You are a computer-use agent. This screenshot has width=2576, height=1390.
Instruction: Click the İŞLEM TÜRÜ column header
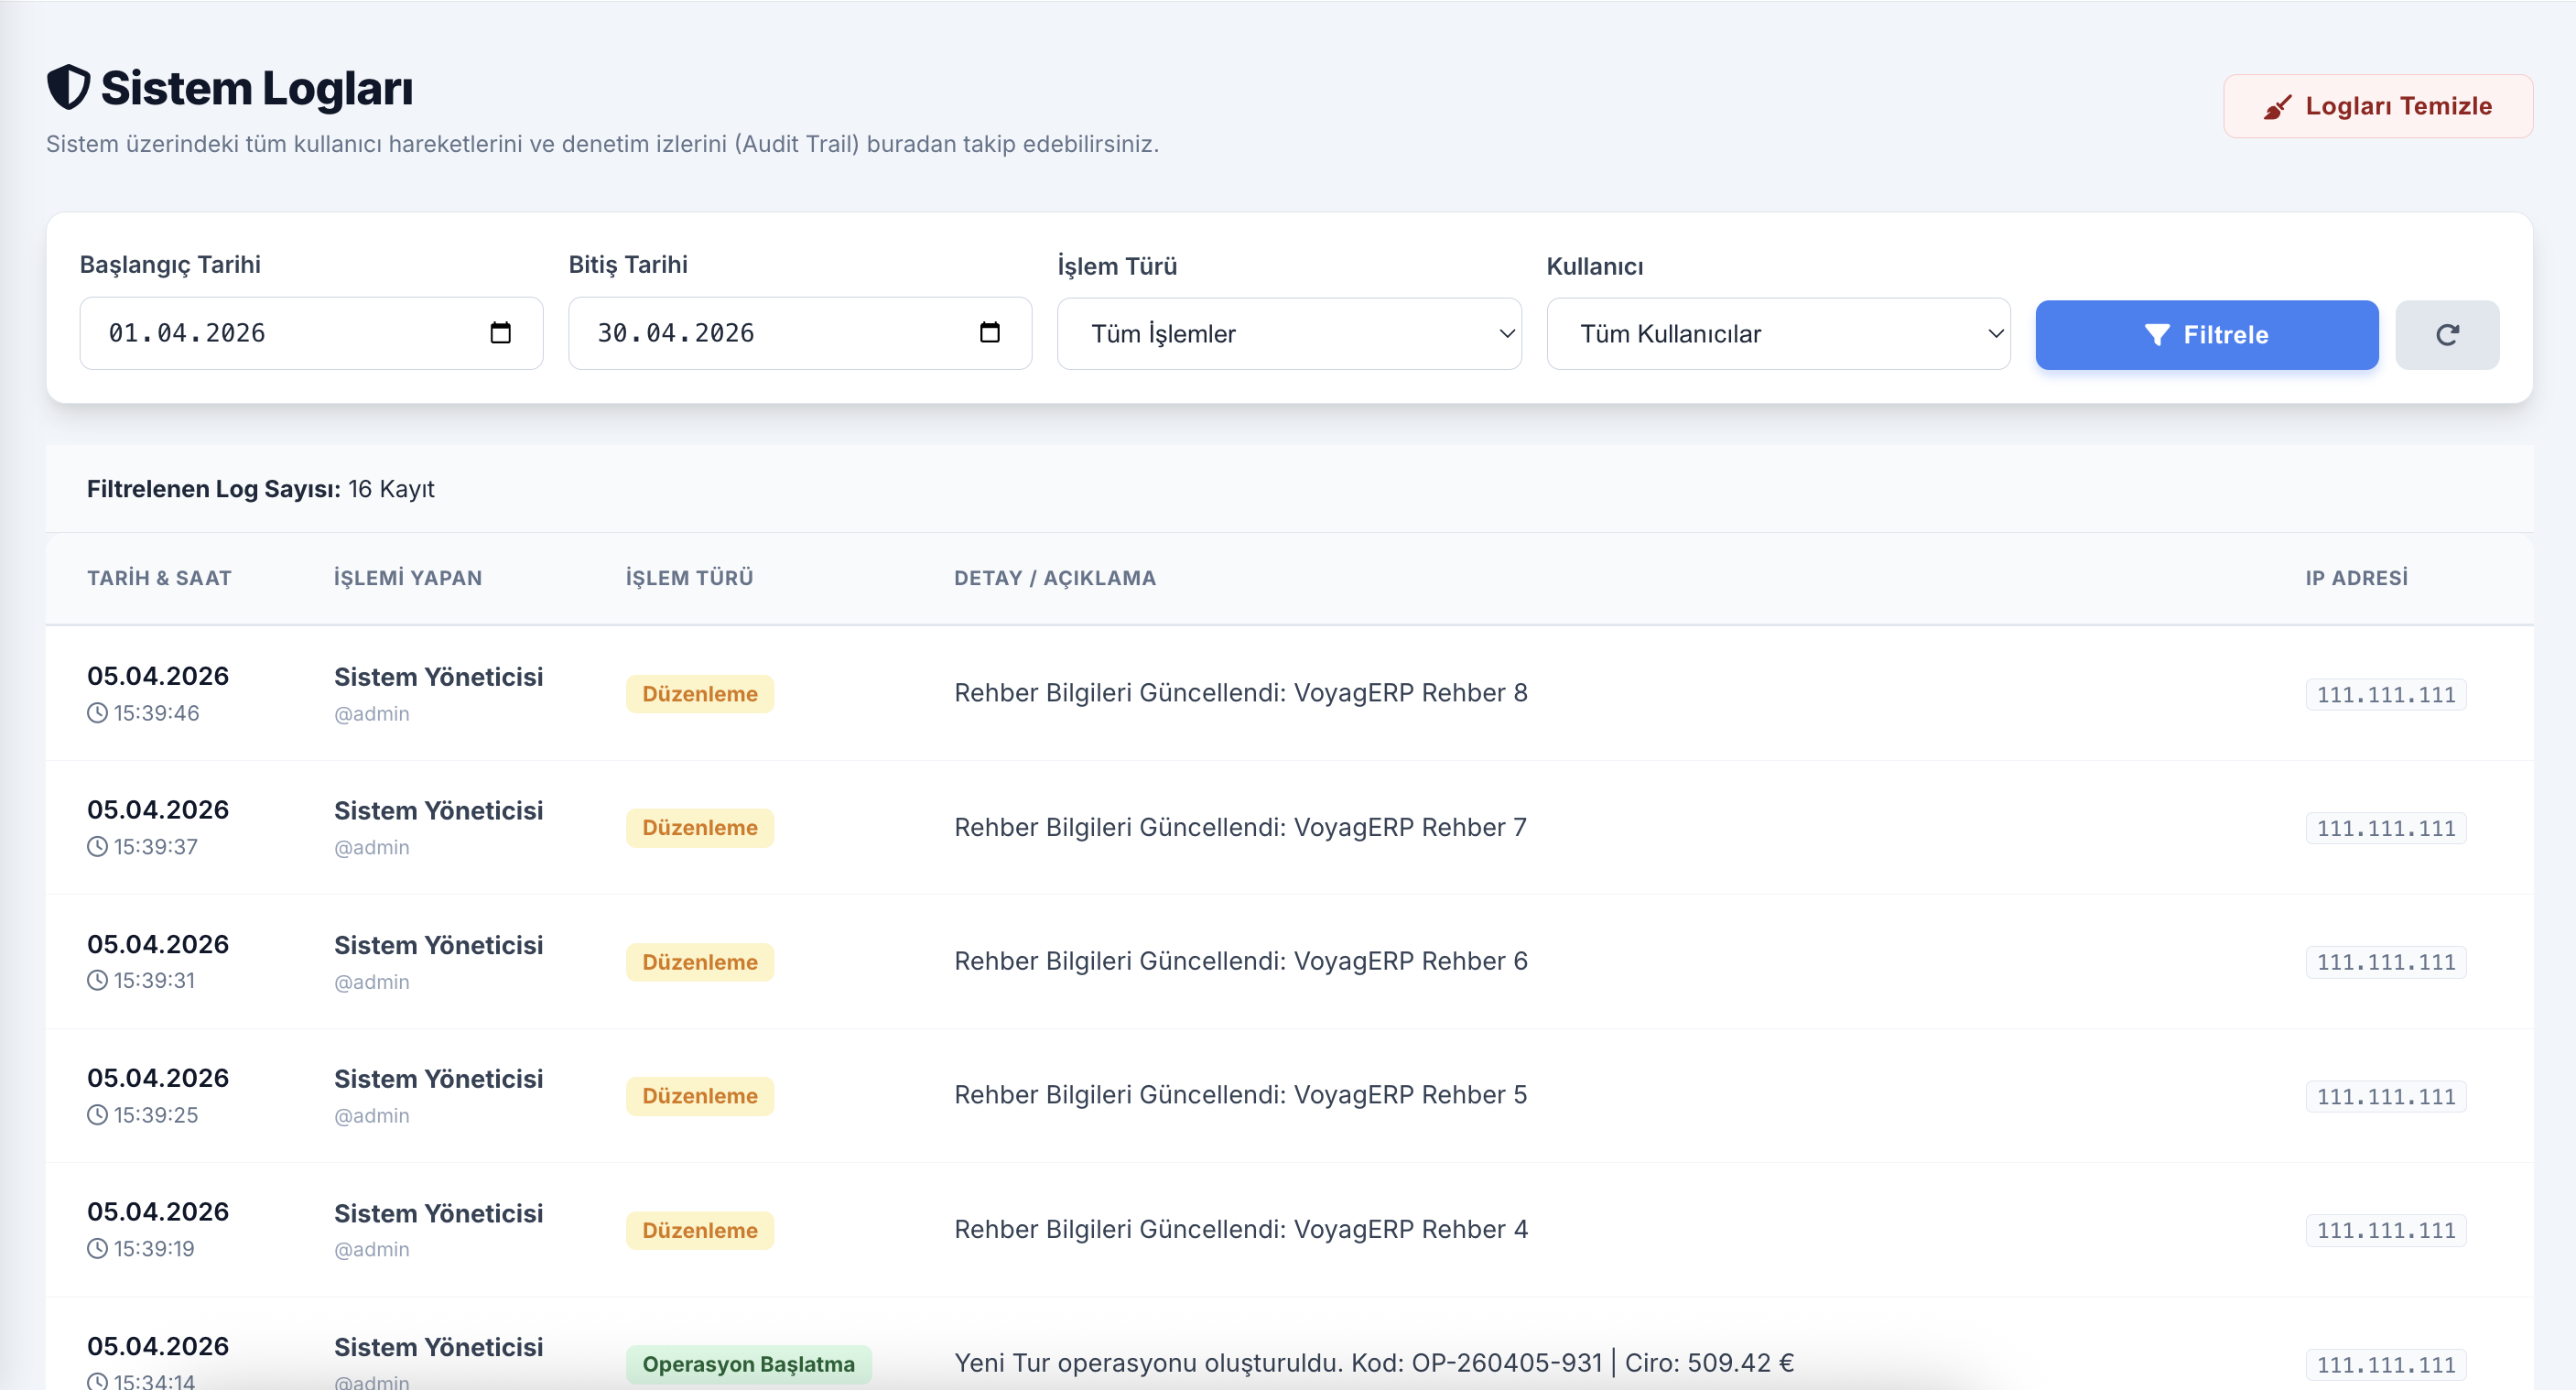689,578
